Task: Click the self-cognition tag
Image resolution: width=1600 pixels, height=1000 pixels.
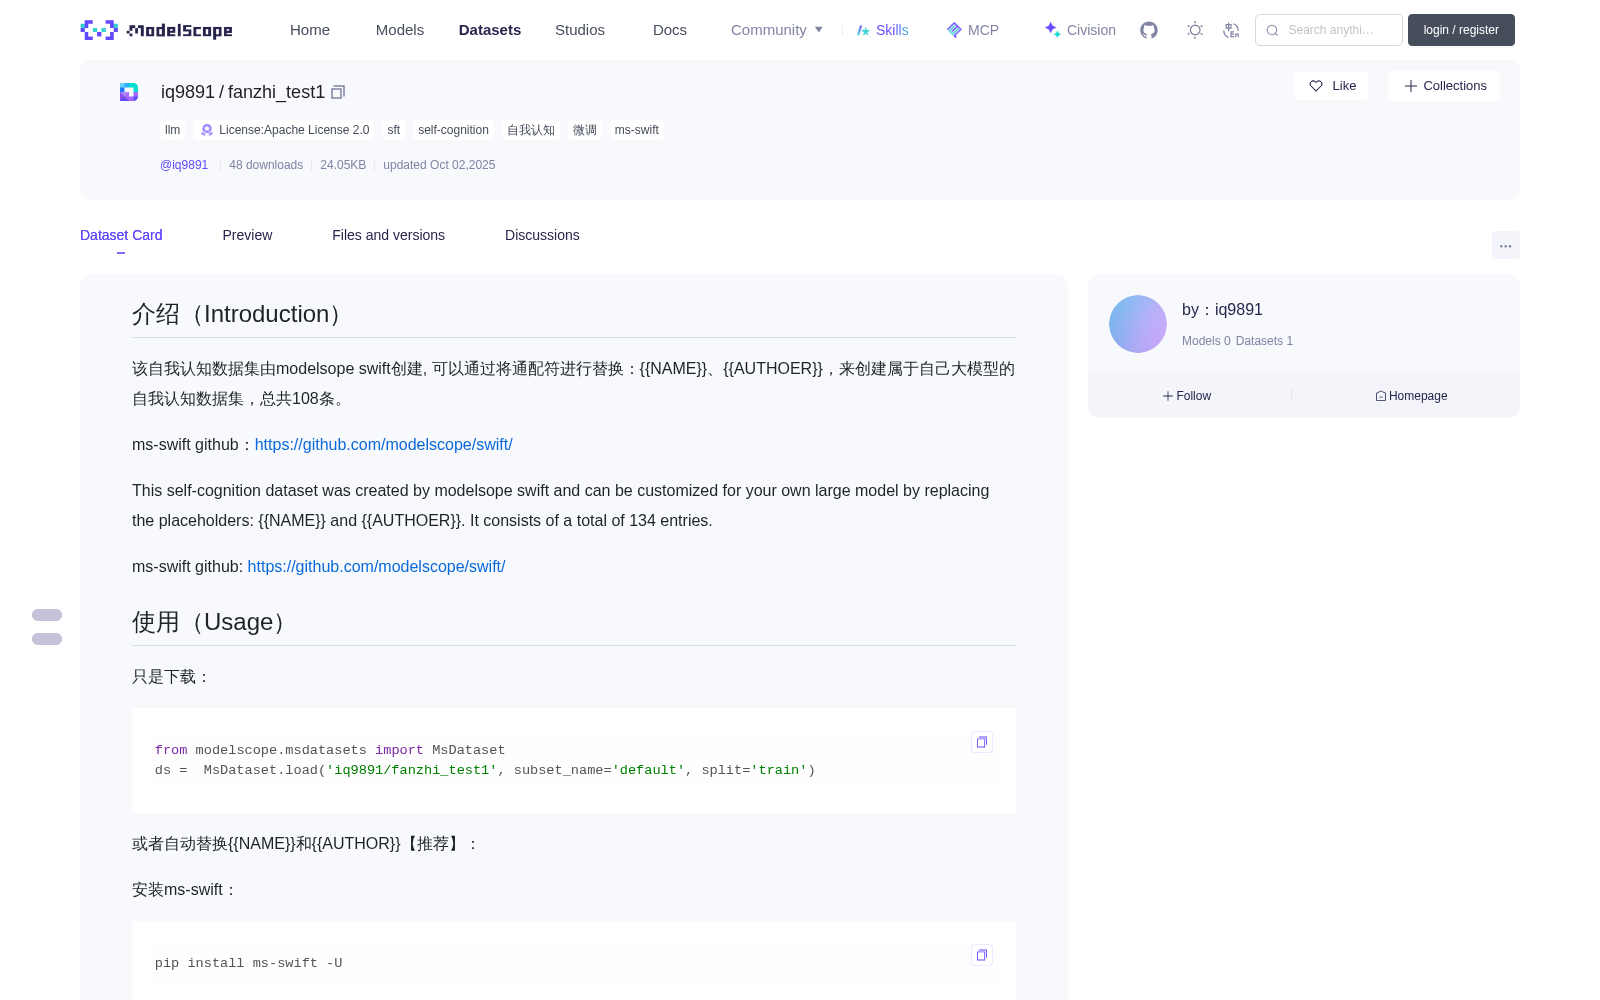Action: [x=453, y=130]
